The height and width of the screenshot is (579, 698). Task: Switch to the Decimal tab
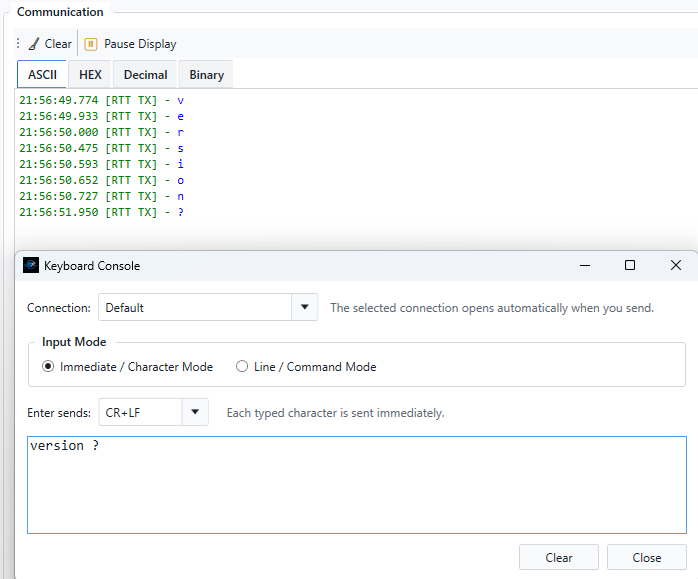click(145, 75)
